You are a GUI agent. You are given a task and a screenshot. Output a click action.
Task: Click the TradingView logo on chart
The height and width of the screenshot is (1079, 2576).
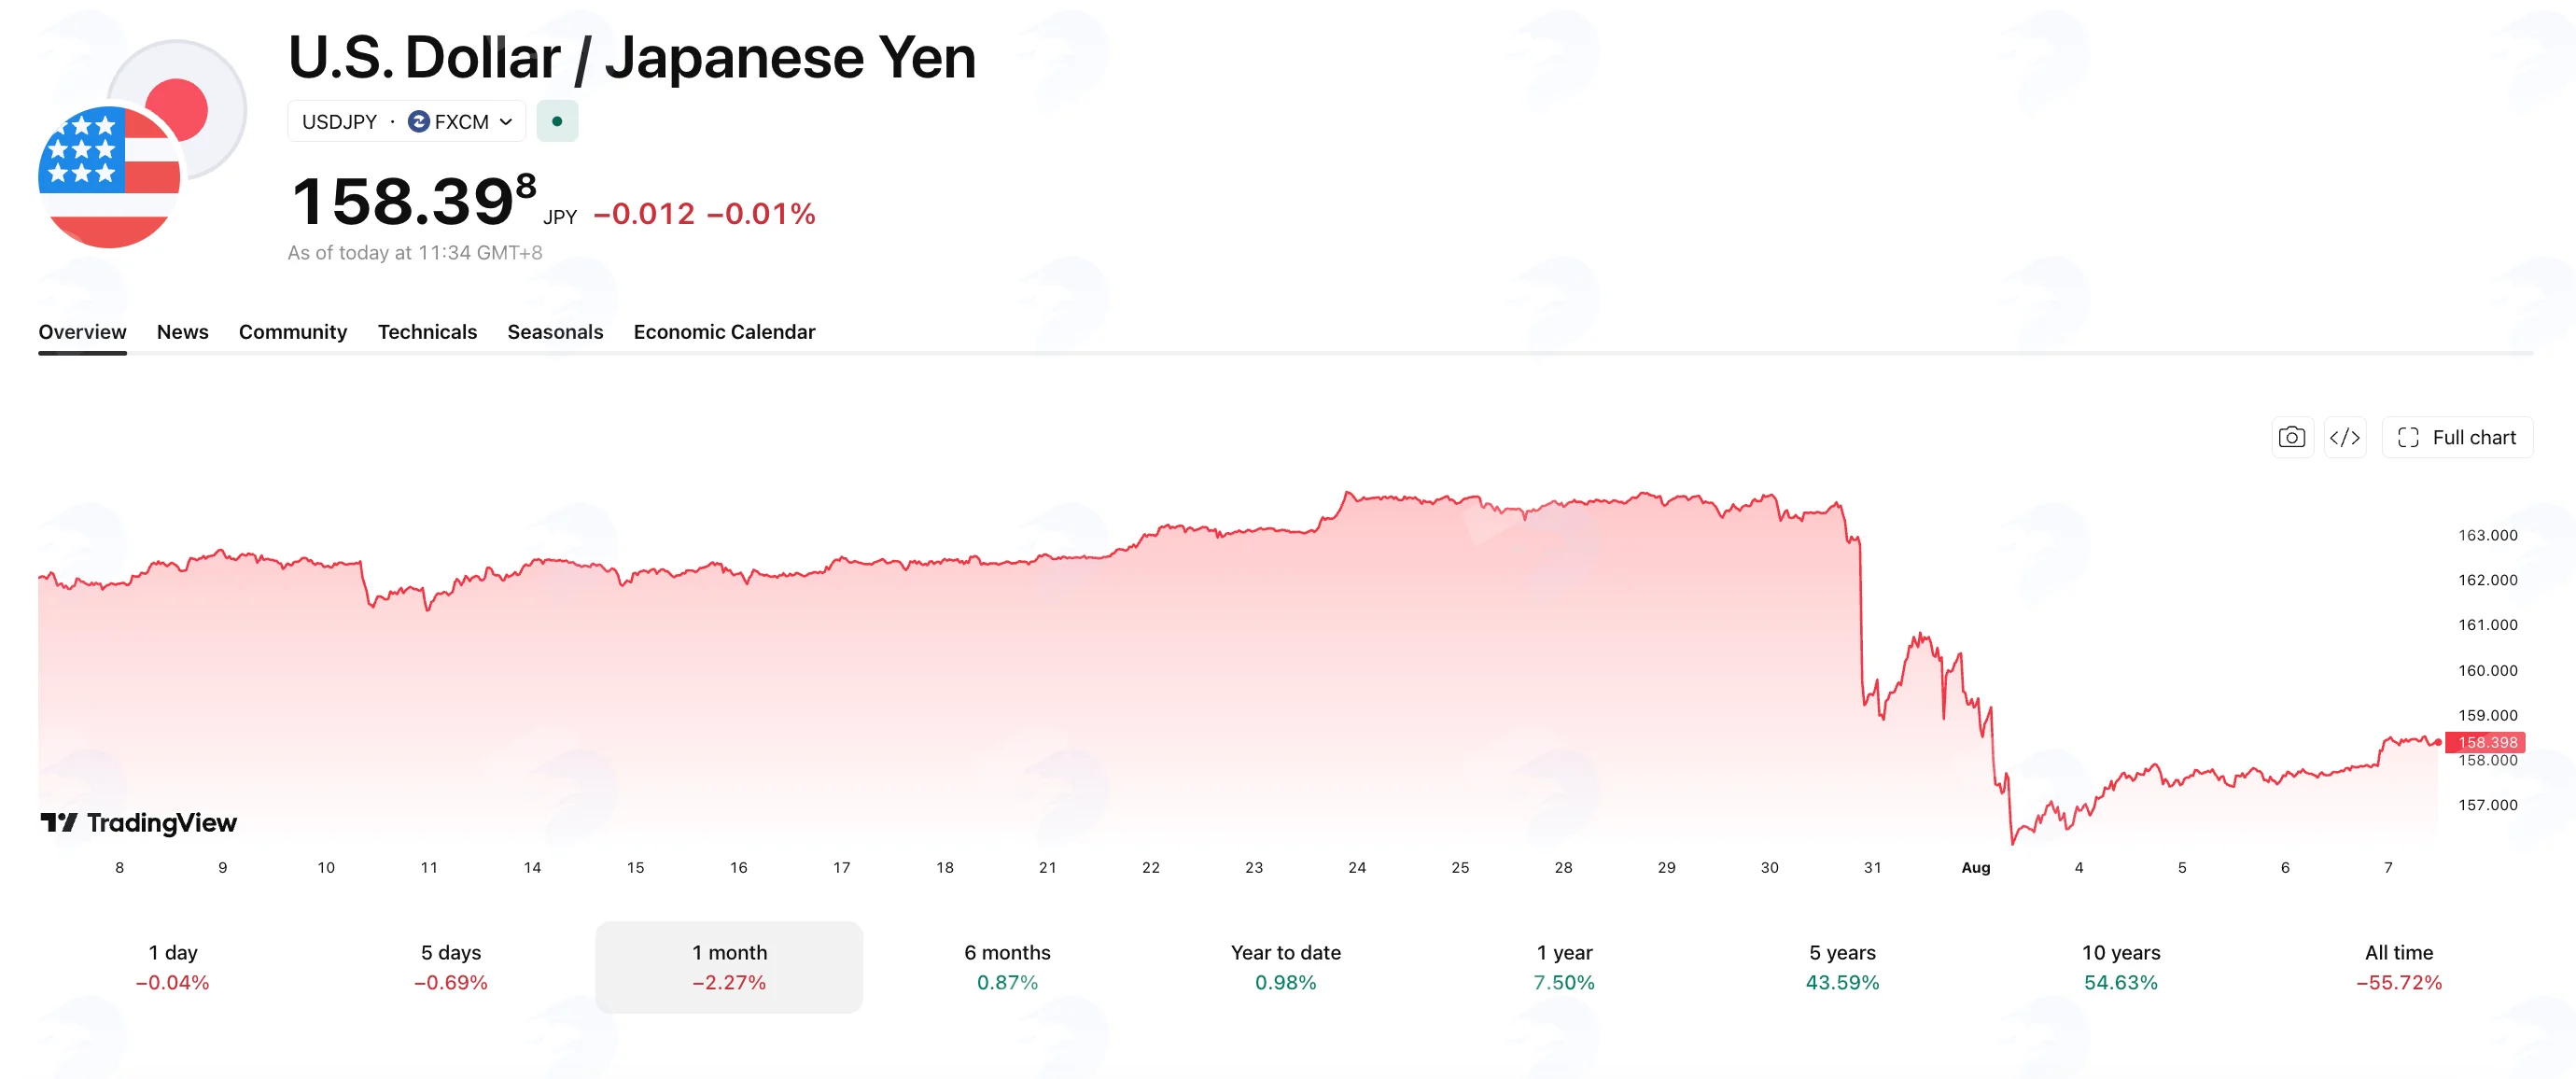[138, 823]
